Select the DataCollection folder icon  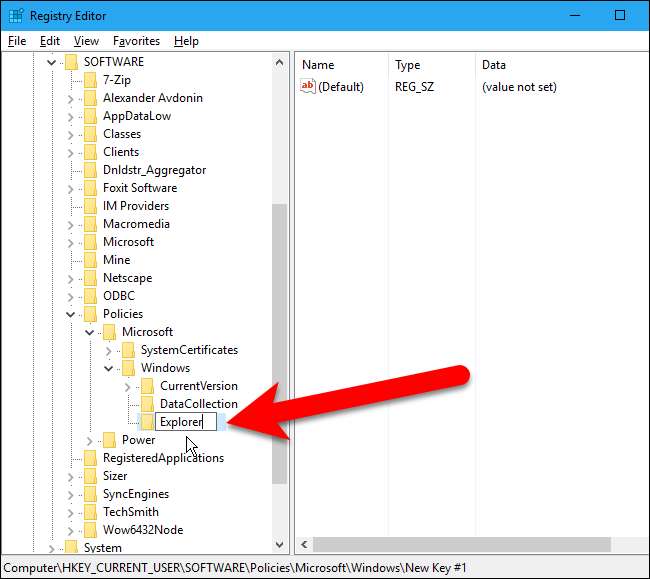coord(147,404)
